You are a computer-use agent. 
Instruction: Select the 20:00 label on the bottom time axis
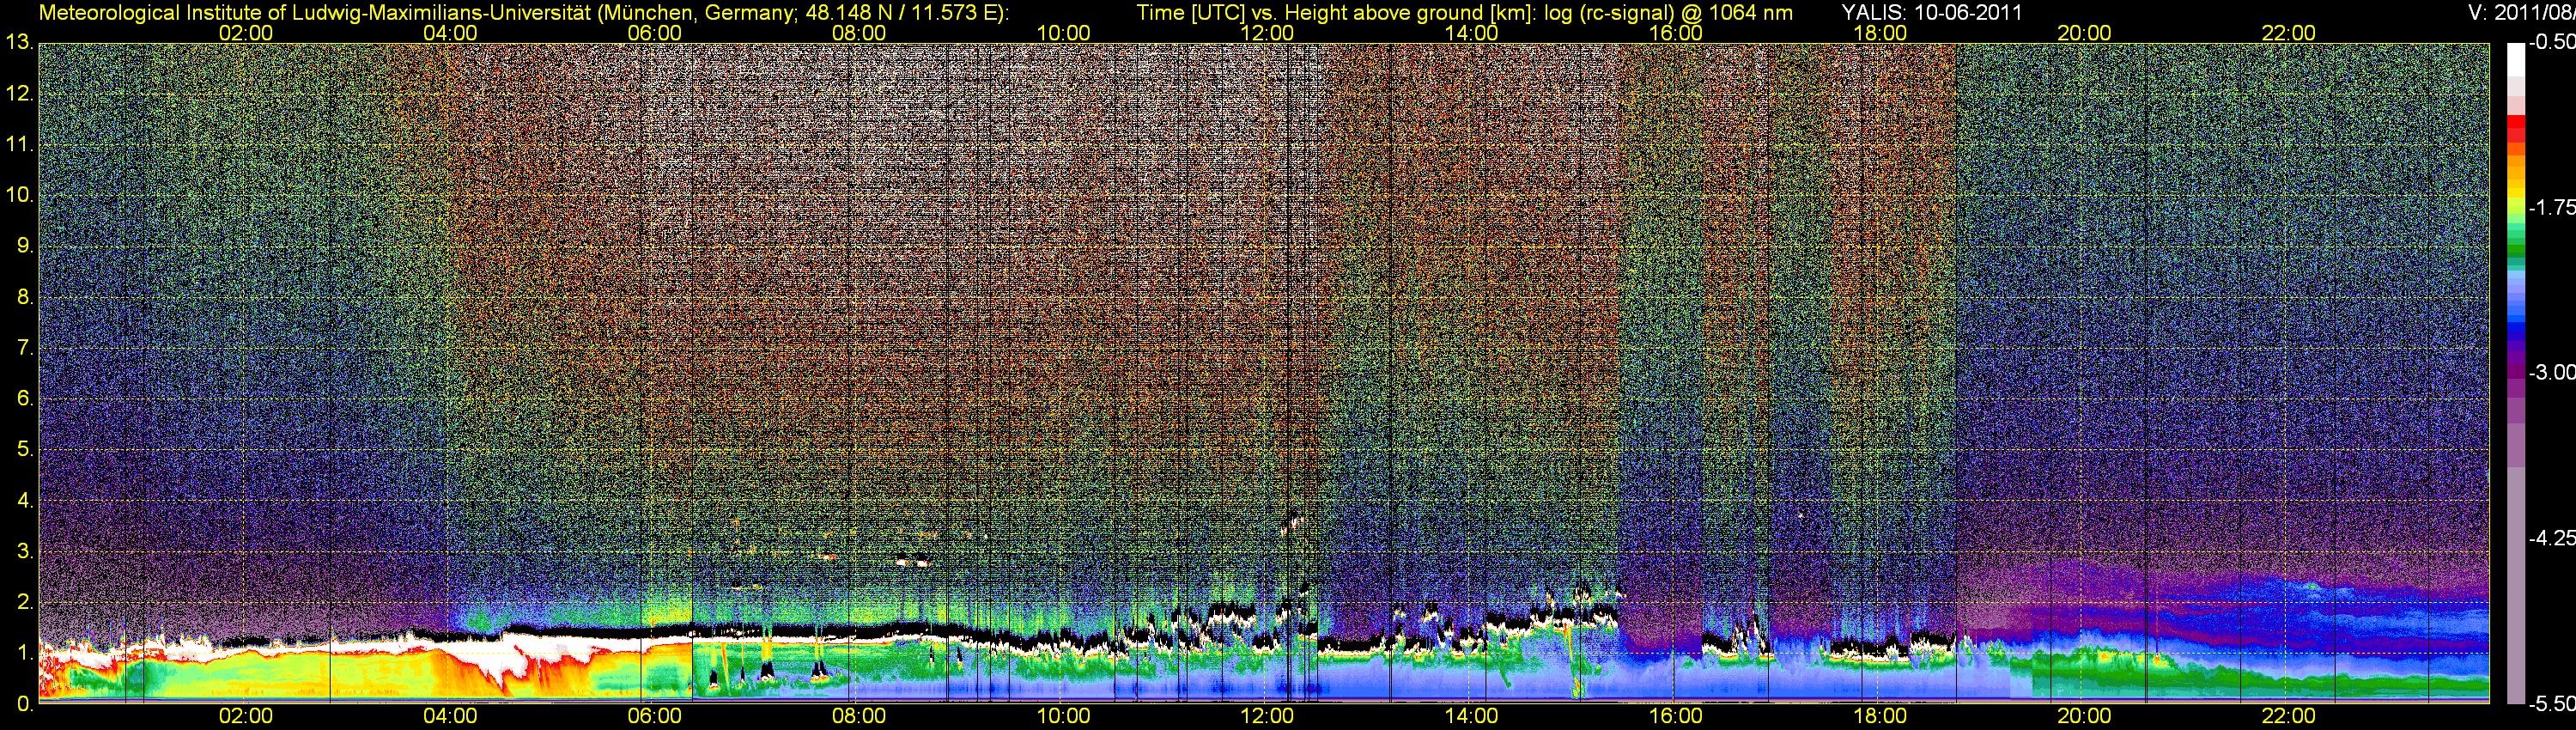click(2084, 716)
